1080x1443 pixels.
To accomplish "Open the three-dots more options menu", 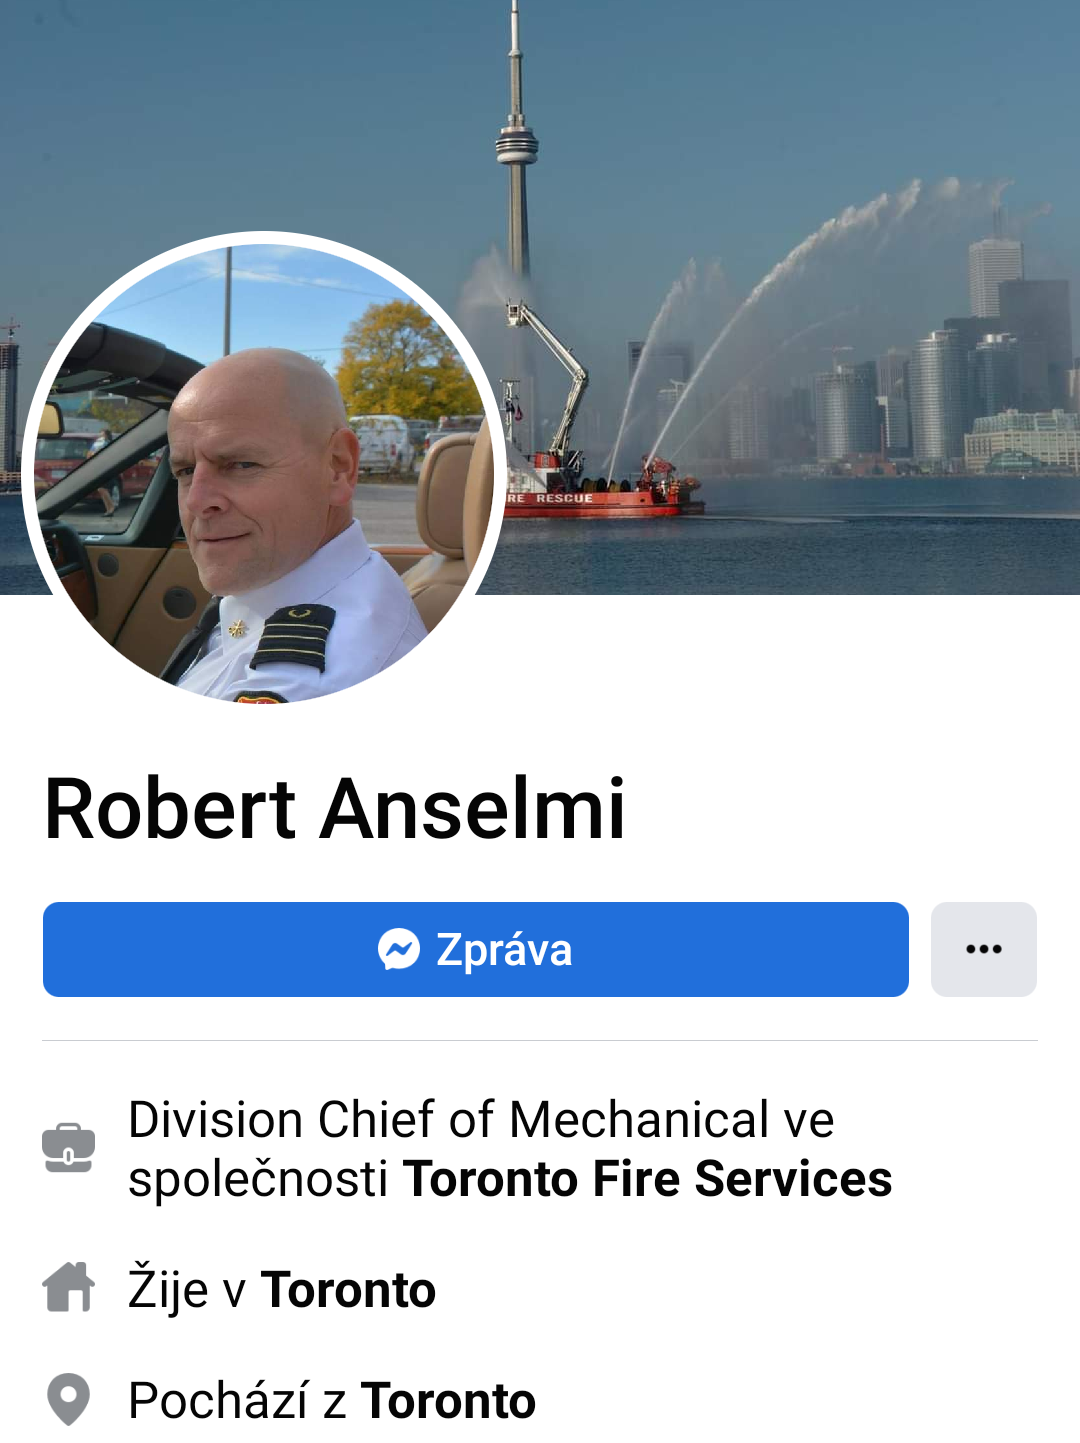I will coord(984,949).
